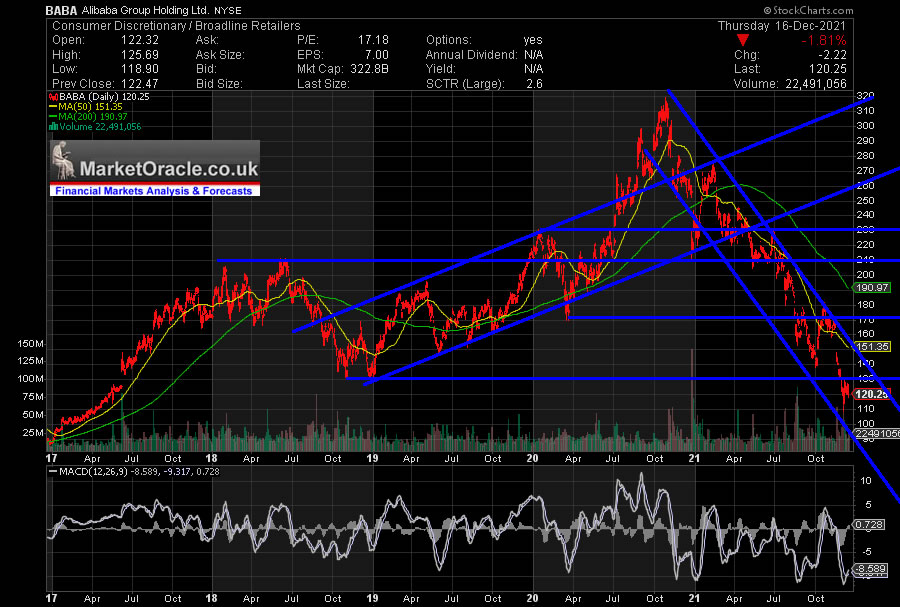
Task: Click the green Volume bars legend icon
Action: coord(52,127)
